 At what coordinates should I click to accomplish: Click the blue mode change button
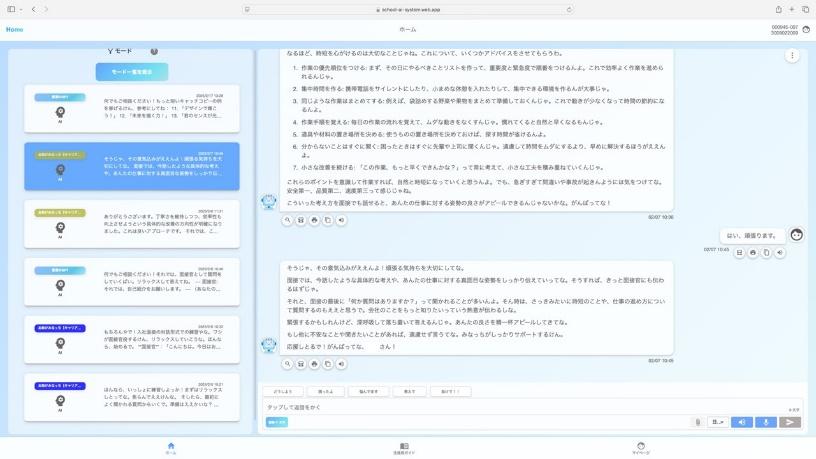click(x=125, y=72)
